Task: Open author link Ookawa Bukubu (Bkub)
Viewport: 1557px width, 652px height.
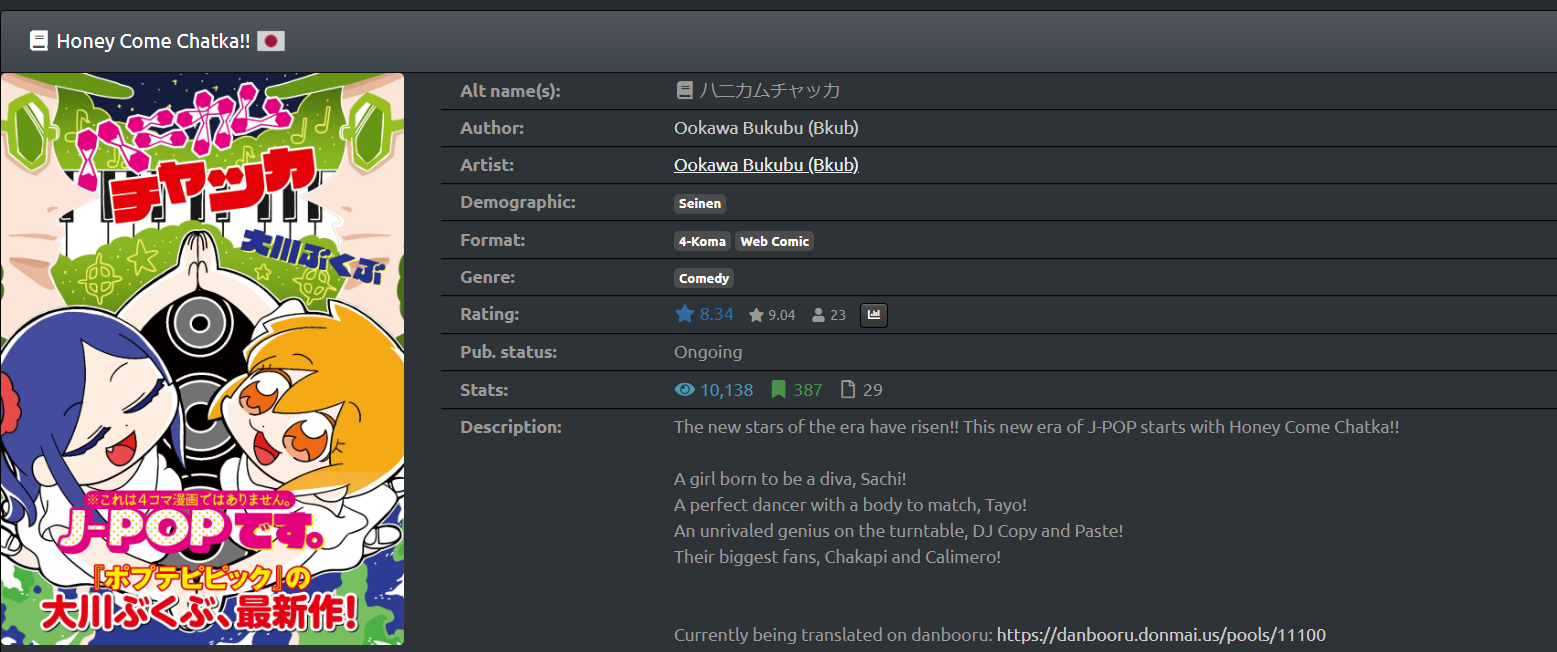Action: 766,128
